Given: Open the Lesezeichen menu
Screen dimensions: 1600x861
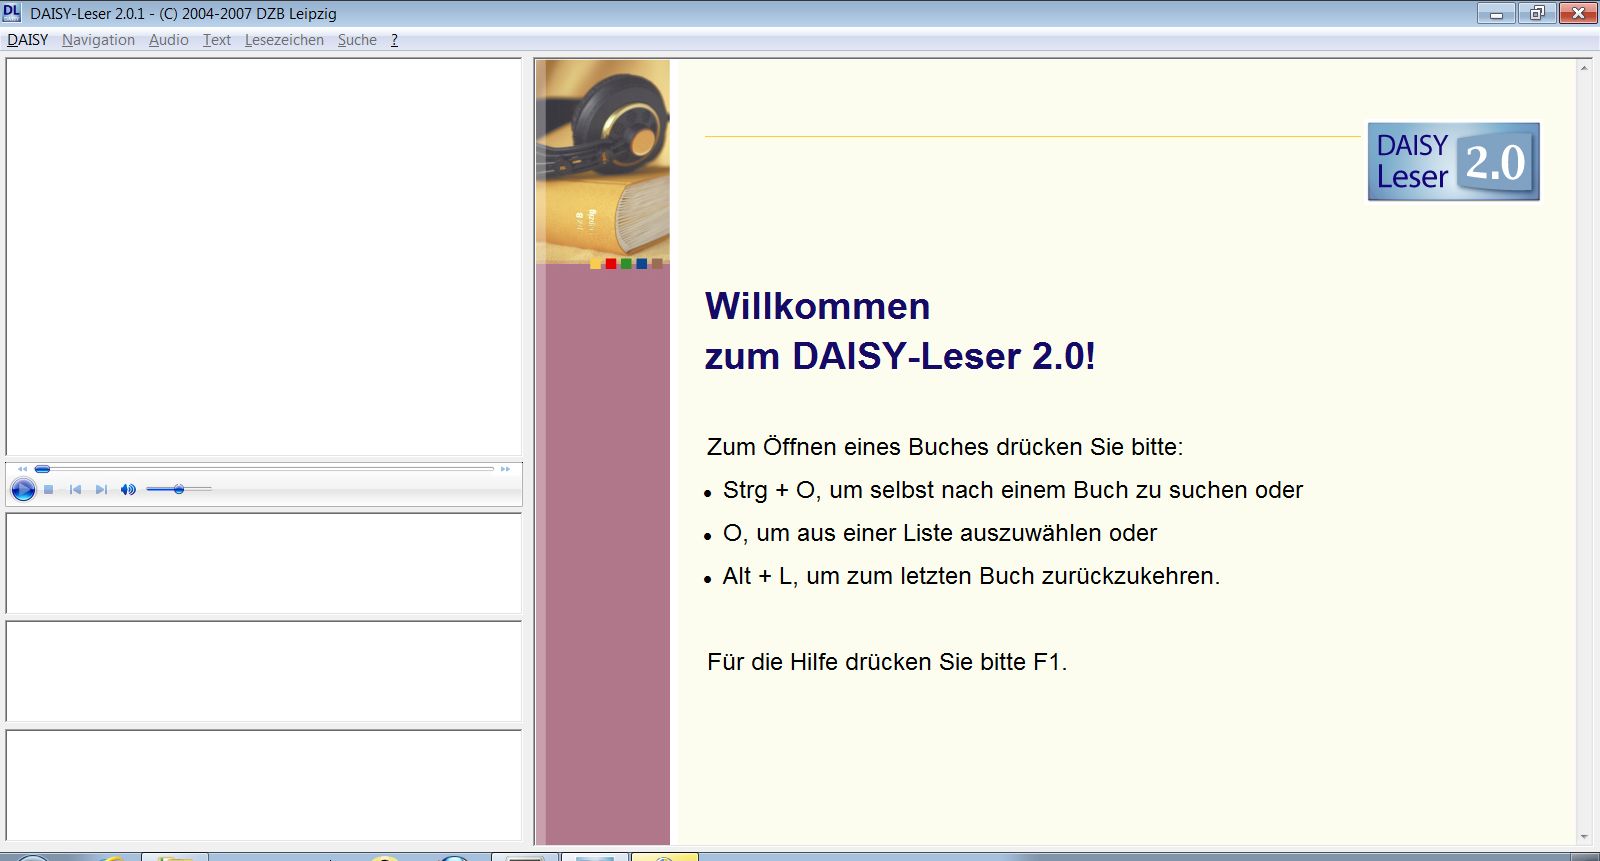Looking at the screenshot, I should pyautogui.click(x=284, y=40).
